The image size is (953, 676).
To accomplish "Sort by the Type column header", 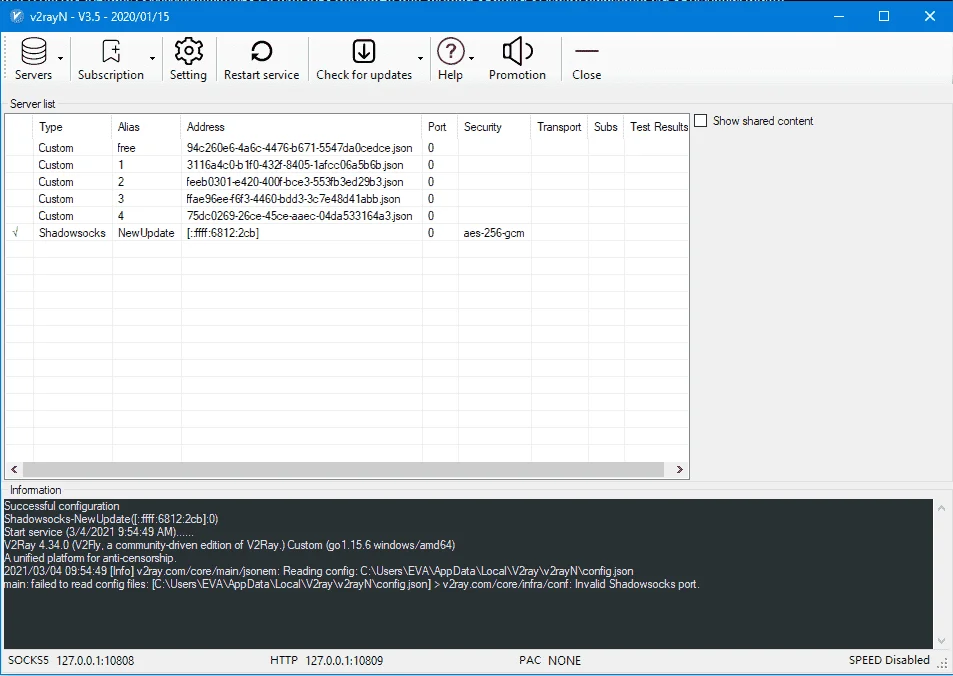I will pos(72,126).
